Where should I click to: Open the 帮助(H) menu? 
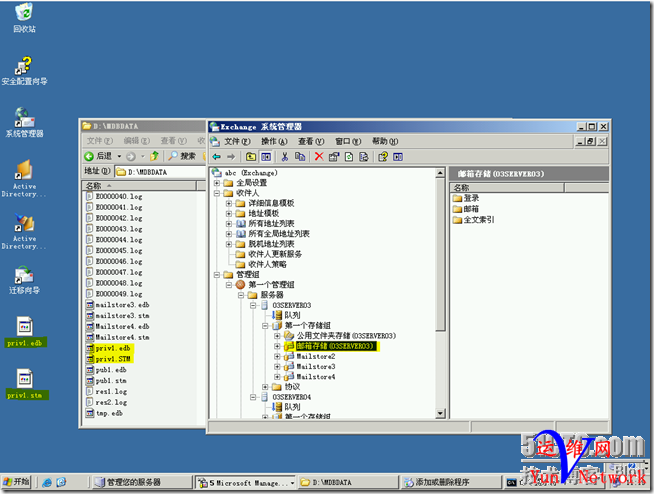385,141
